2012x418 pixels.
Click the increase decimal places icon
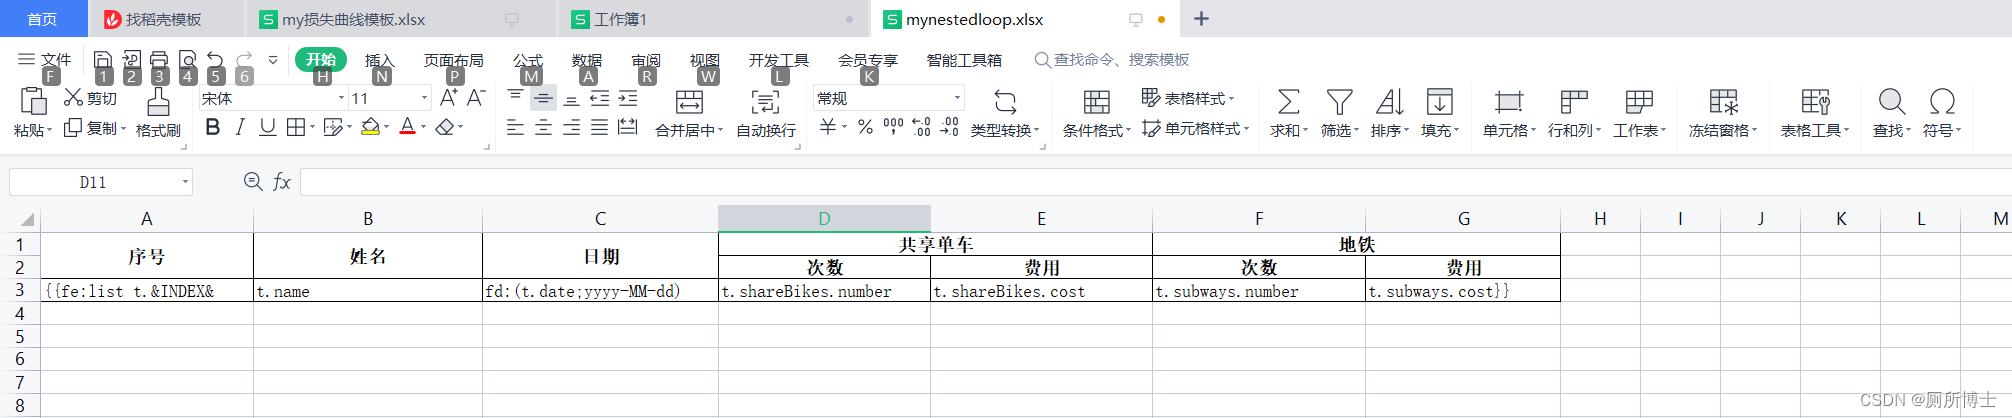click(922, 127)
